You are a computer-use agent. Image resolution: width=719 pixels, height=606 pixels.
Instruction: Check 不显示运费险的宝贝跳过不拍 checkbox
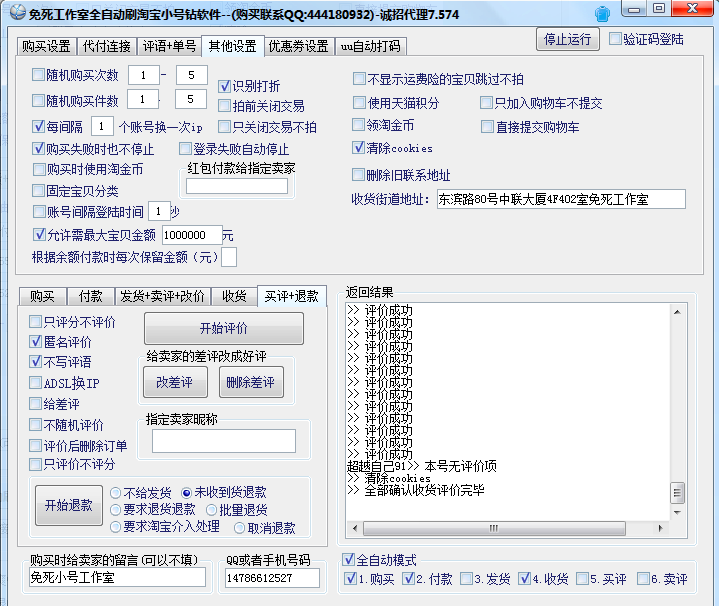tap(359, 78)
